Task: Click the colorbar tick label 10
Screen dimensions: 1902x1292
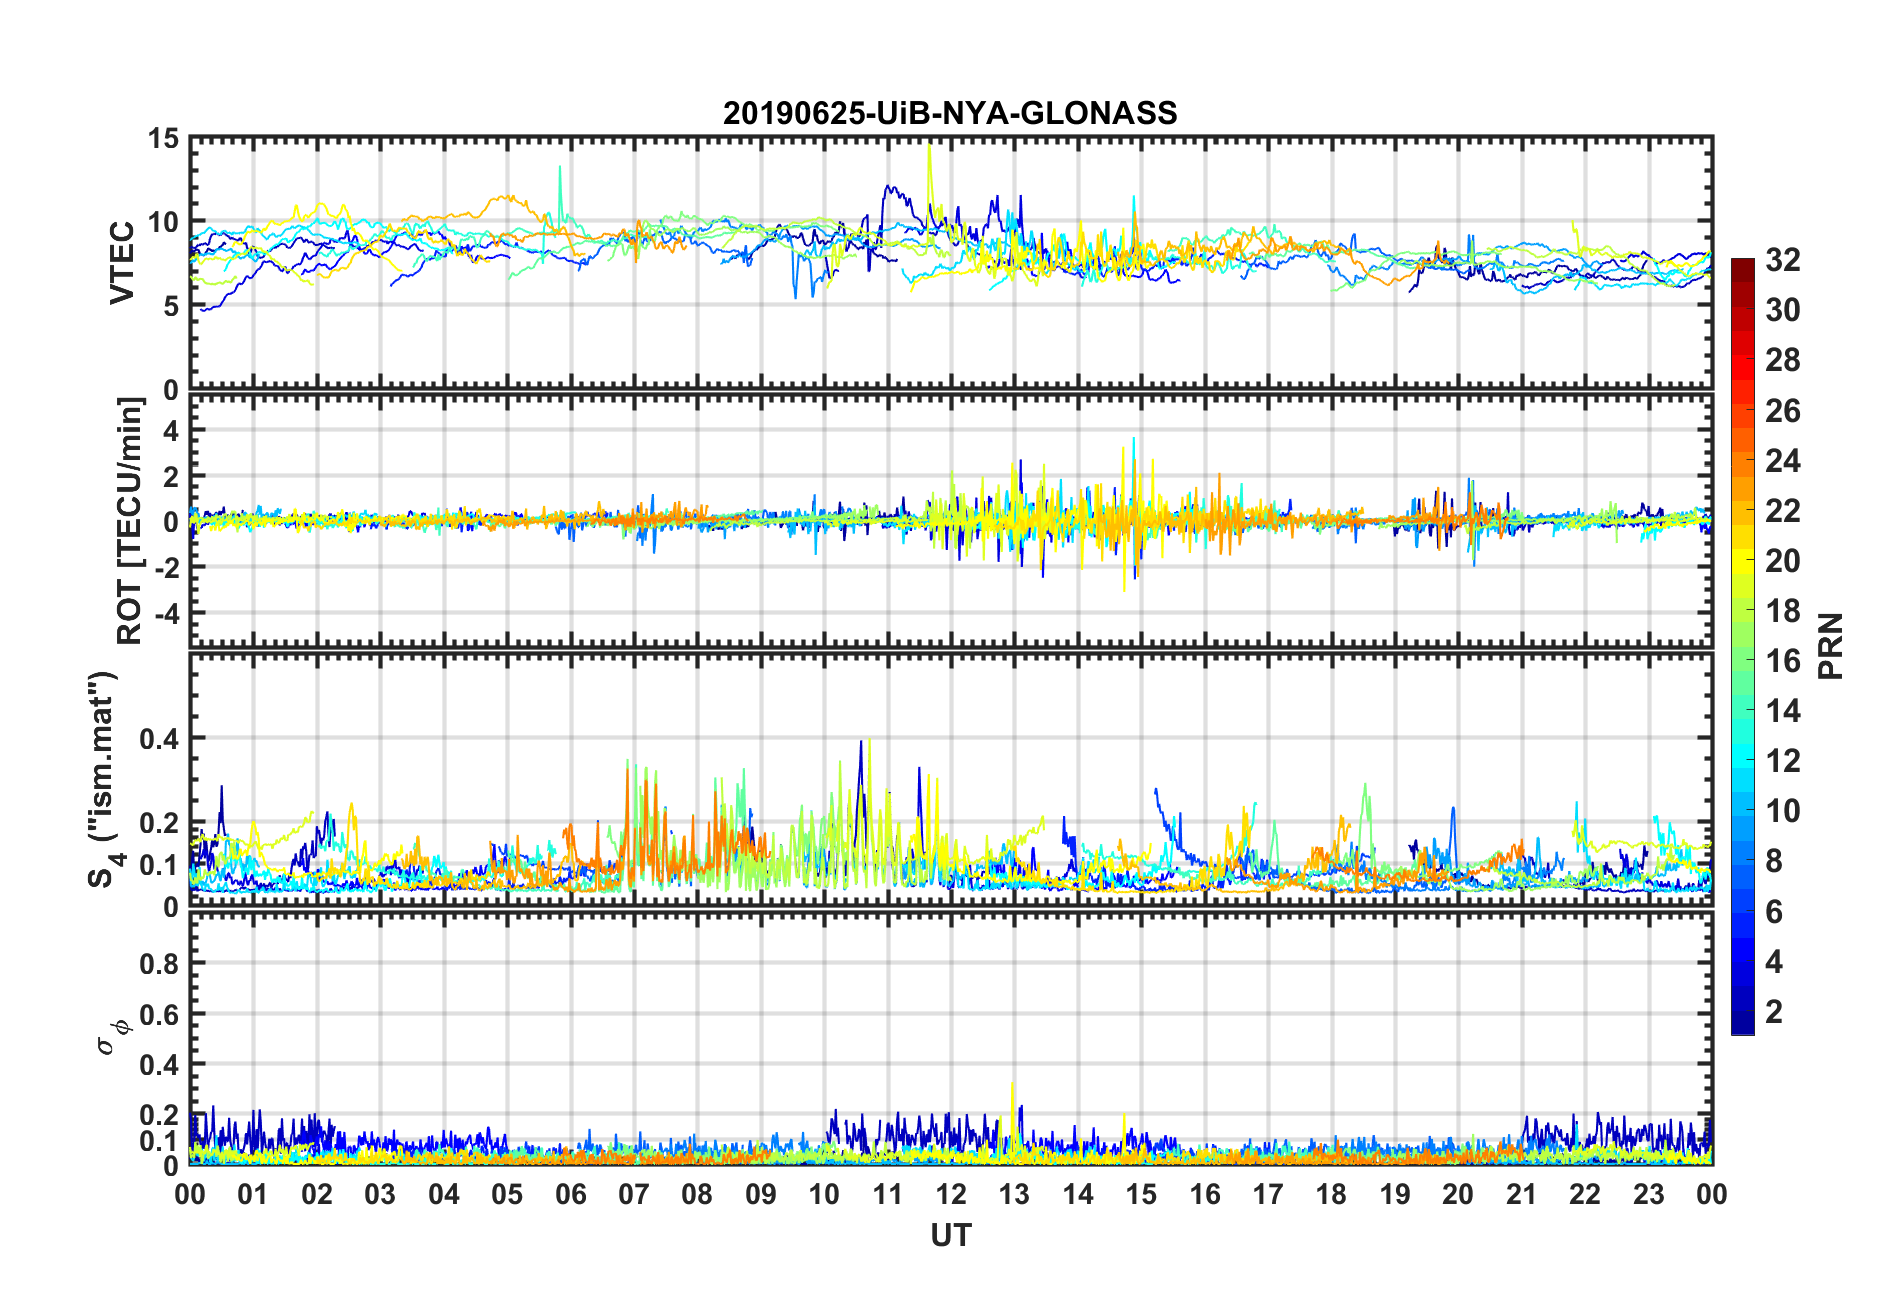Action: click(x=1782, y=811)
